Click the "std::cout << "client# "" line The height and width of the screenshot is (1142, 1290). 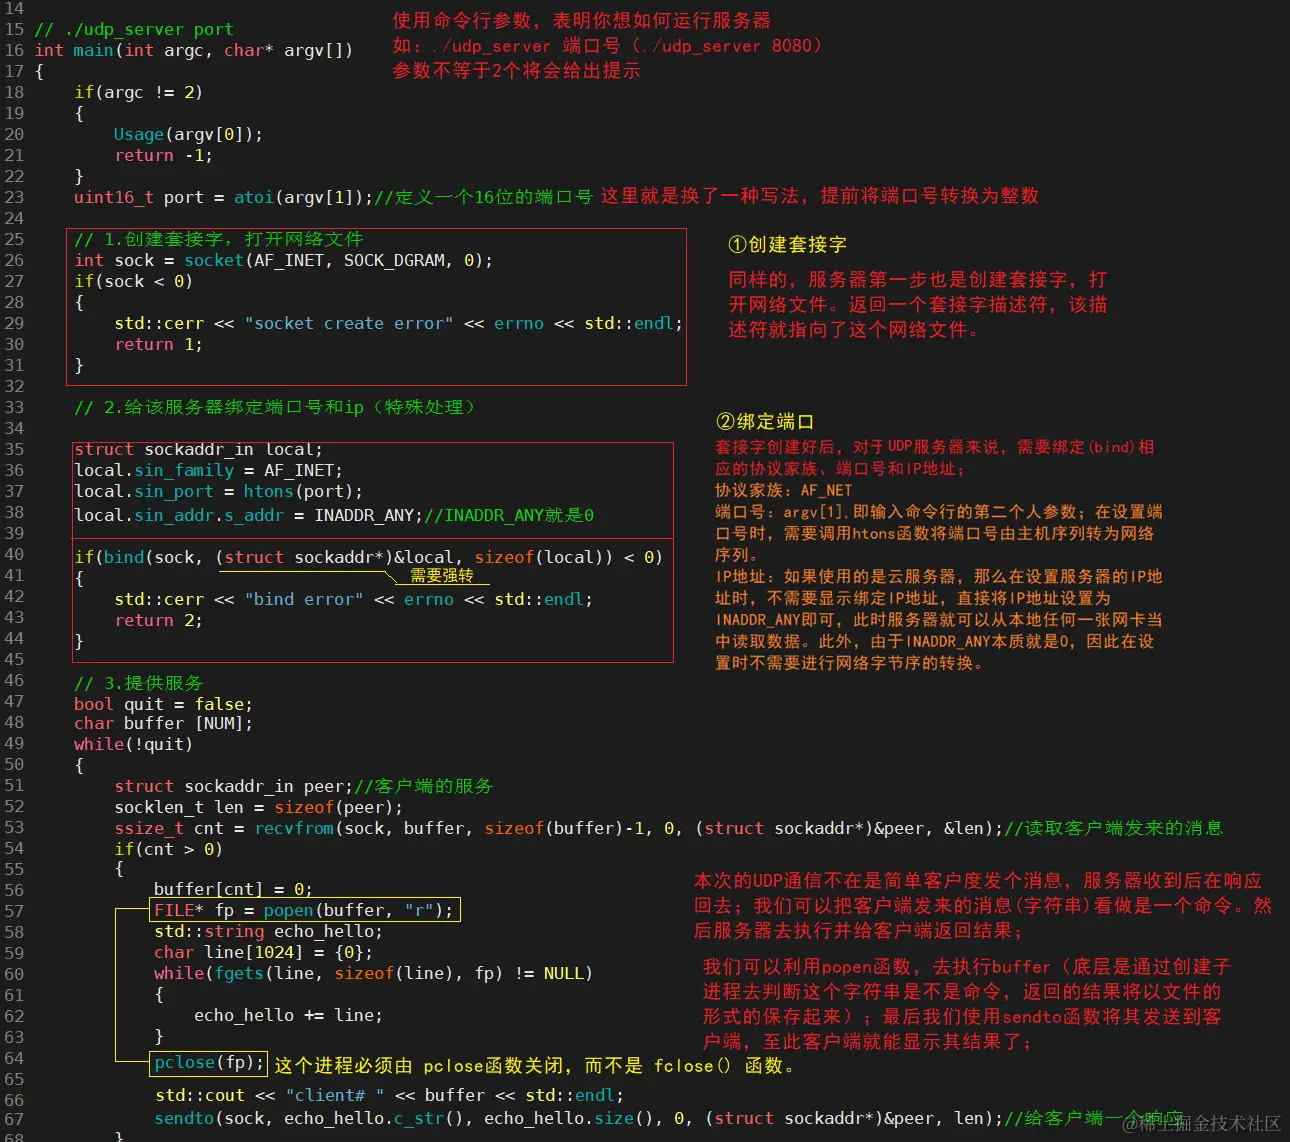point(389,1095)
